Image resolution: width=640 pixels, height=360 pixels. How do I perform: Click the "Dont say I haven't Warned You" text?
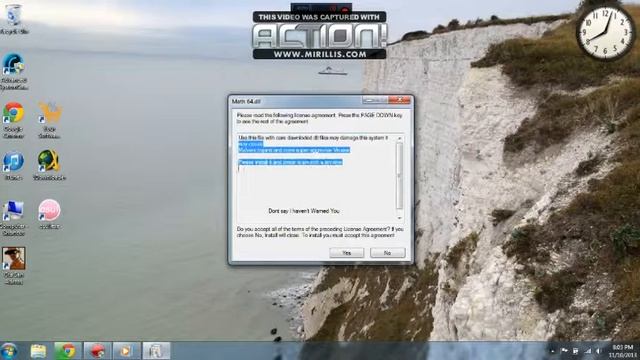click(x=304, y=211)
